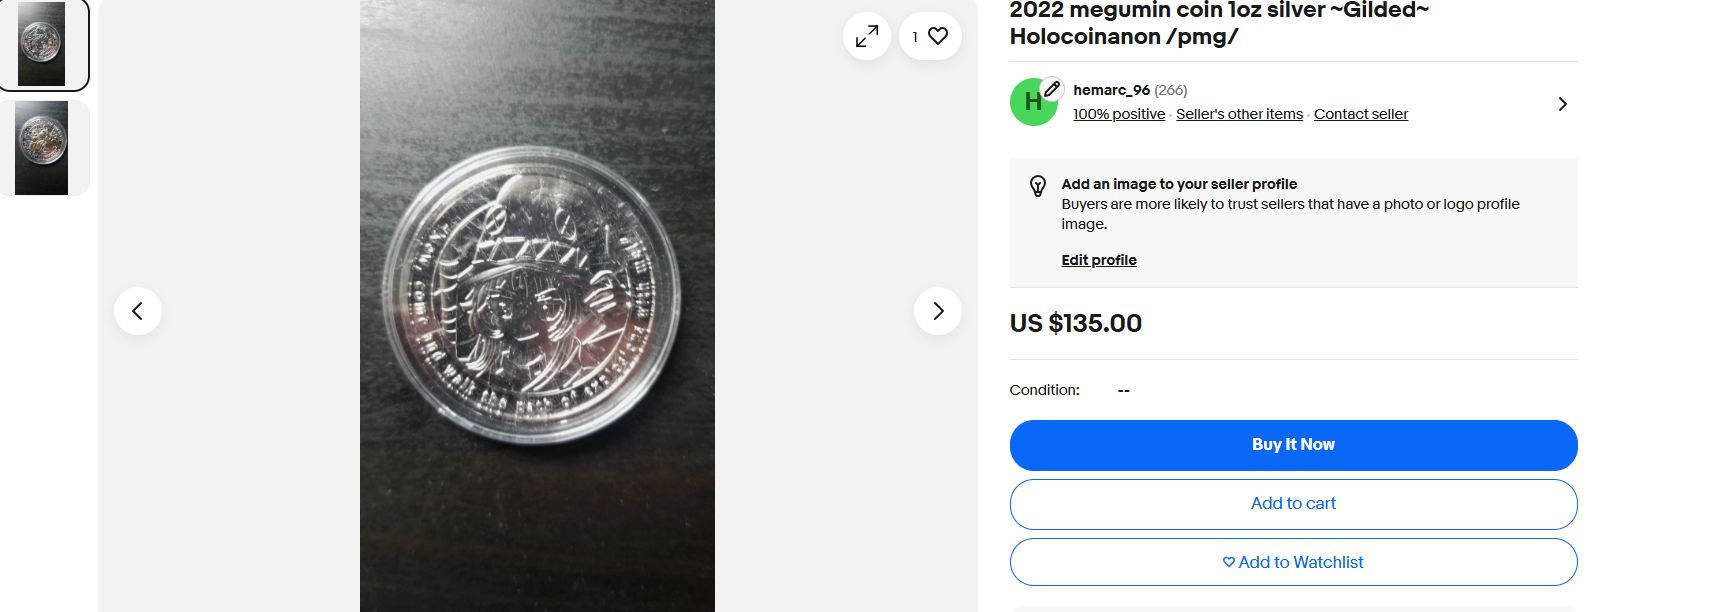This screenshot has width=1736, height=612.
Task: Select the first coin thumbnail
Action: pyautogui.click(x=42, y=44)
